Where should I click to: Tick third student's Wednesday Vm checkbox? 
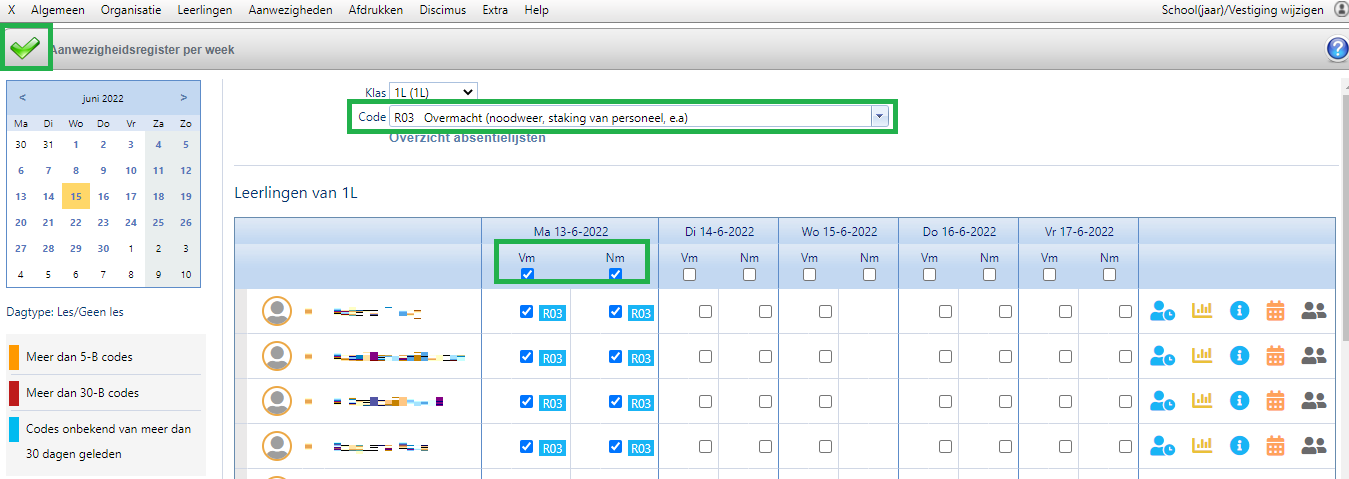tap(825, 401)
